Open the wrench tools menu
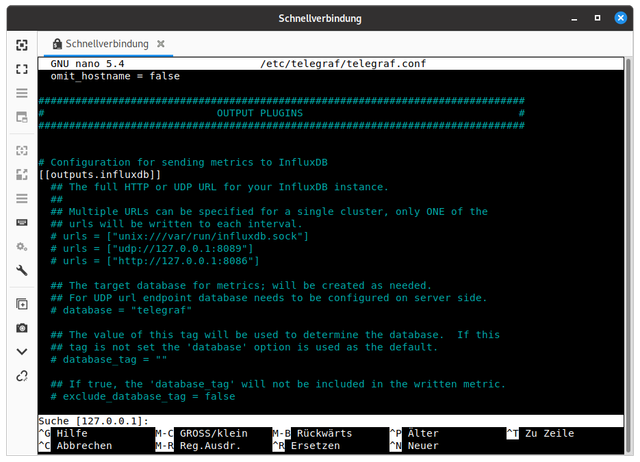The width and height of the screenshot is (640, 462). 22,270
